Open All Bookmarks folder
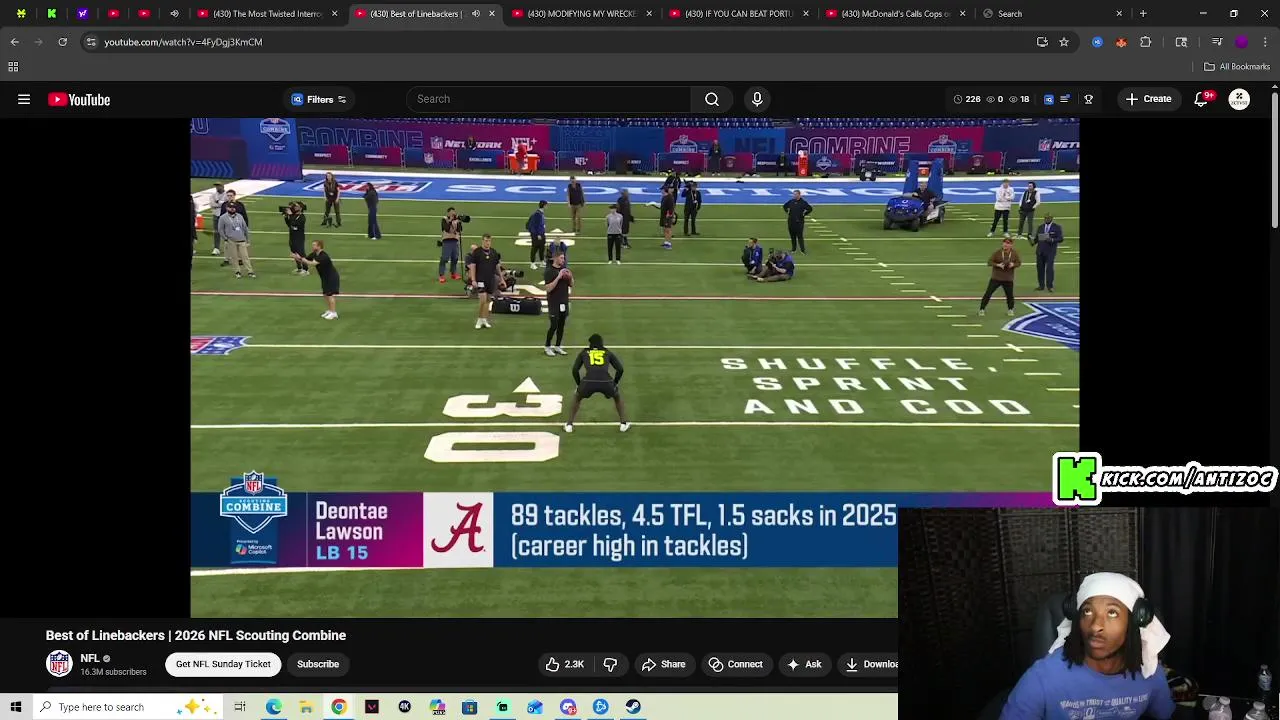This screenshot has width=1280, height=720. pyautogui.click(x=1237, y=67)
